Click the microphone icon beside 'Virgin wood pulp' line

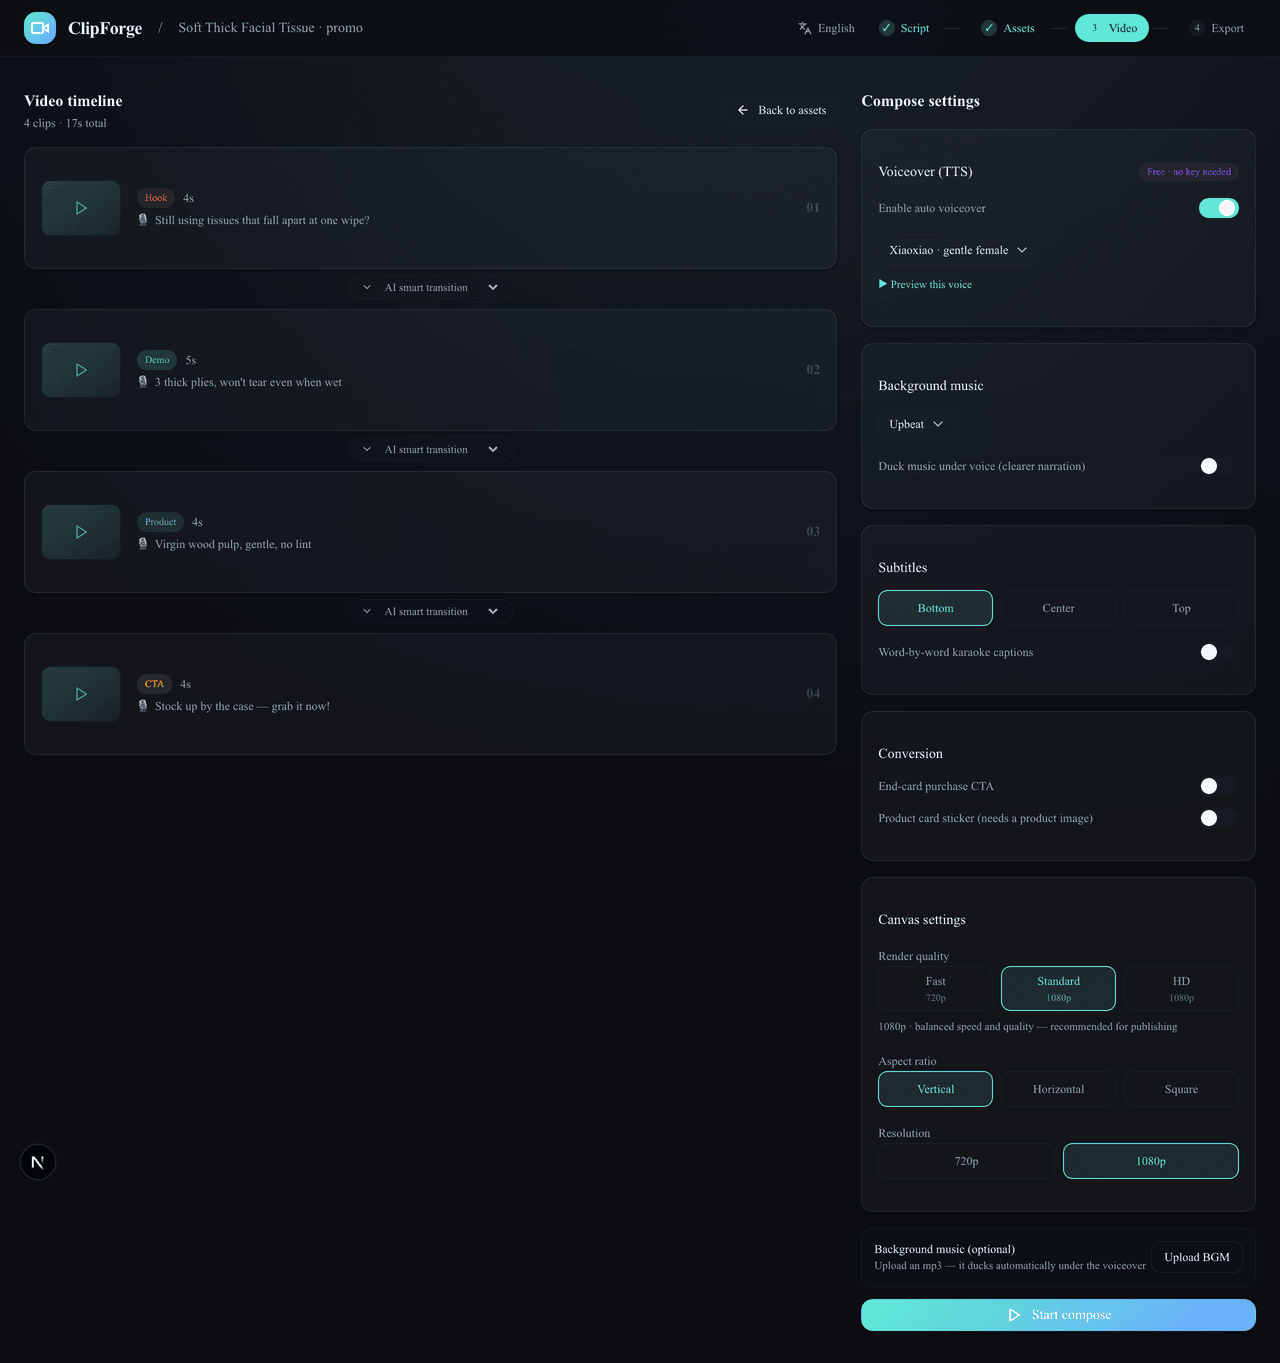[143, 544]
